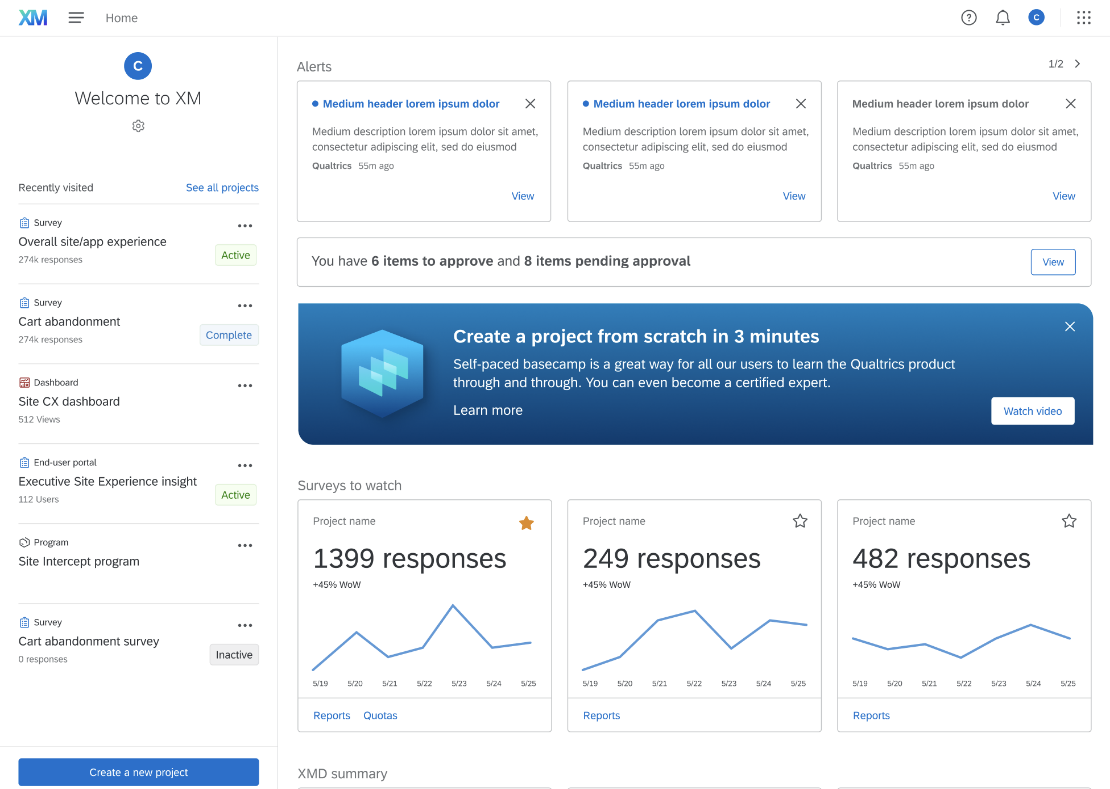Open Reports for 1399 responses project

pos(331,715)
